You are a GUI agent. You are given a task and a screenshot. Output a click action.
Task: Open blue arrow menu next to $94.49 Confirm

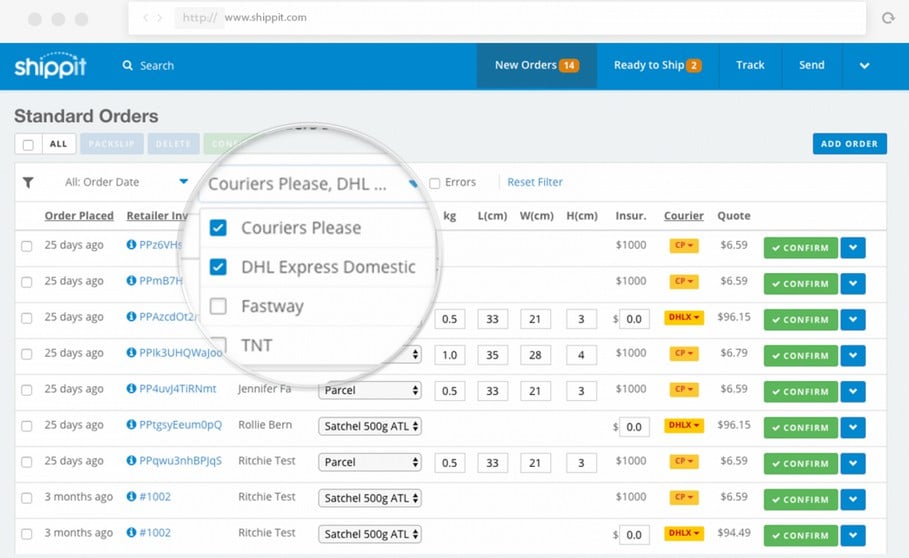tap(853, 535)
